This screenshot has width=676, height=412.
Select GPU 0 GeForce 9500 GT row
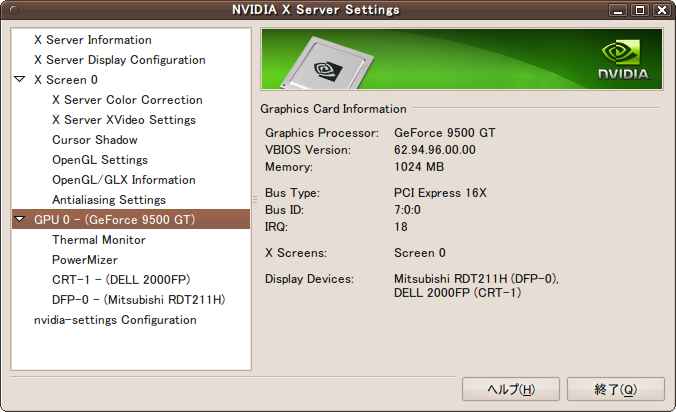[x=114, y=220]
